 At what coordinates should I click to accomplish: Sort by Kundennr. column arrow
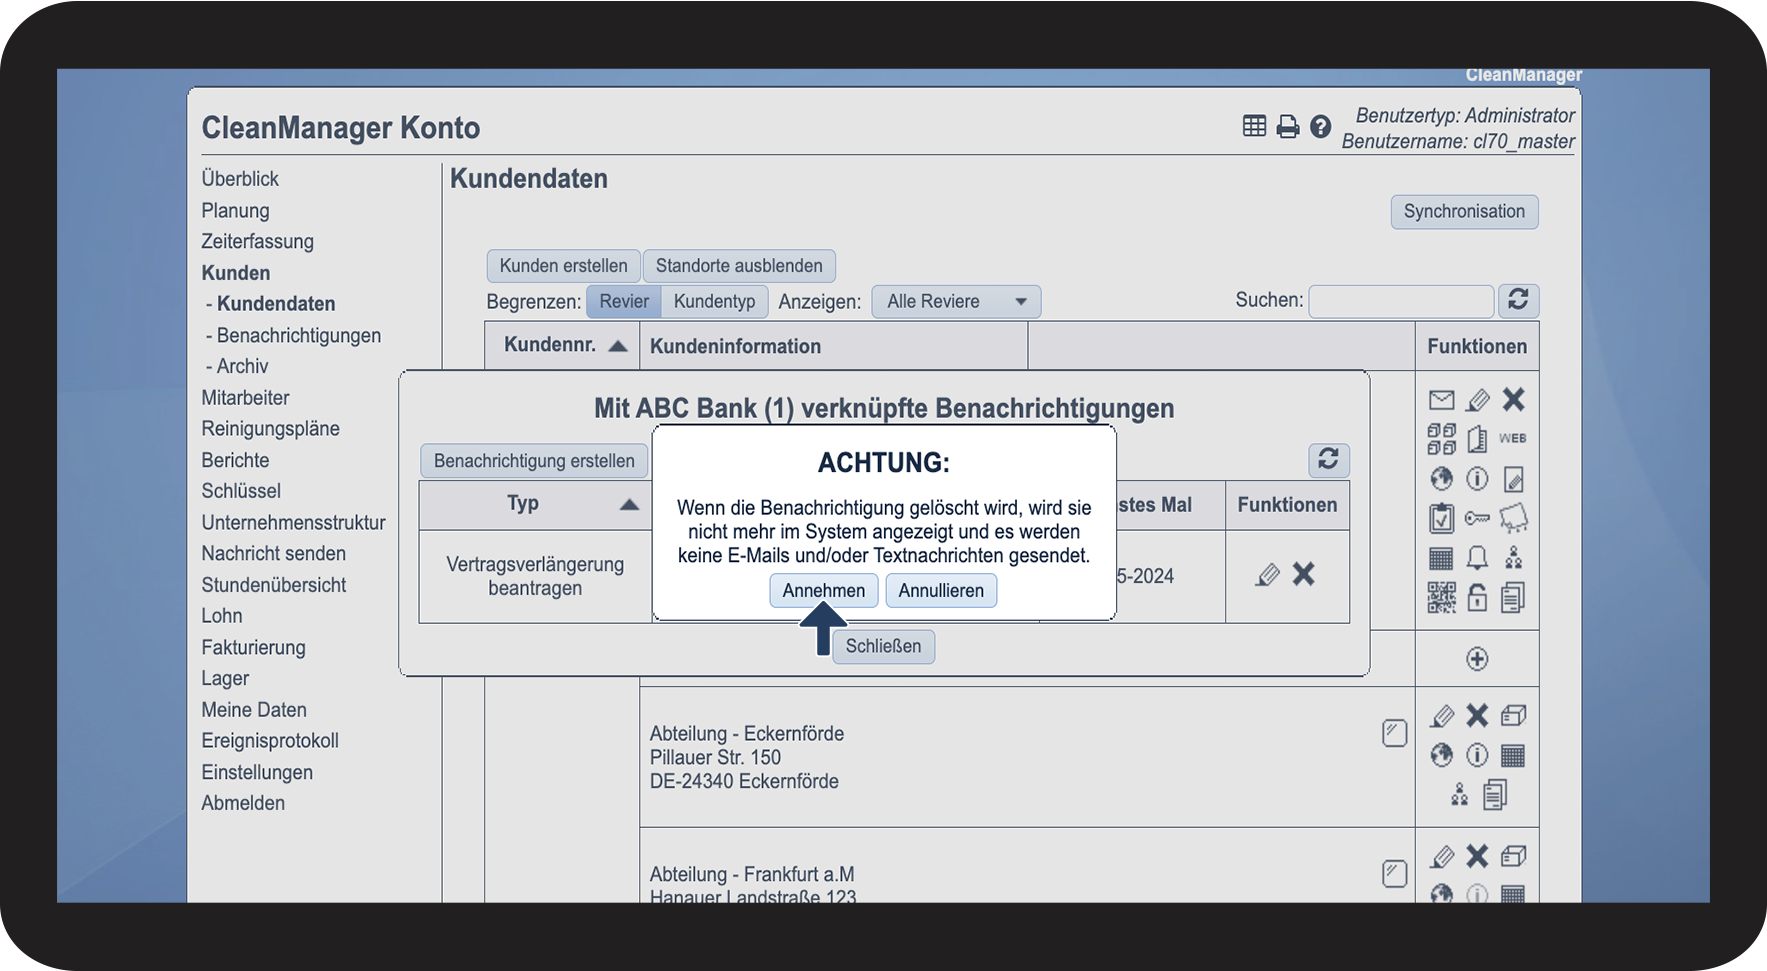[618, 346]
